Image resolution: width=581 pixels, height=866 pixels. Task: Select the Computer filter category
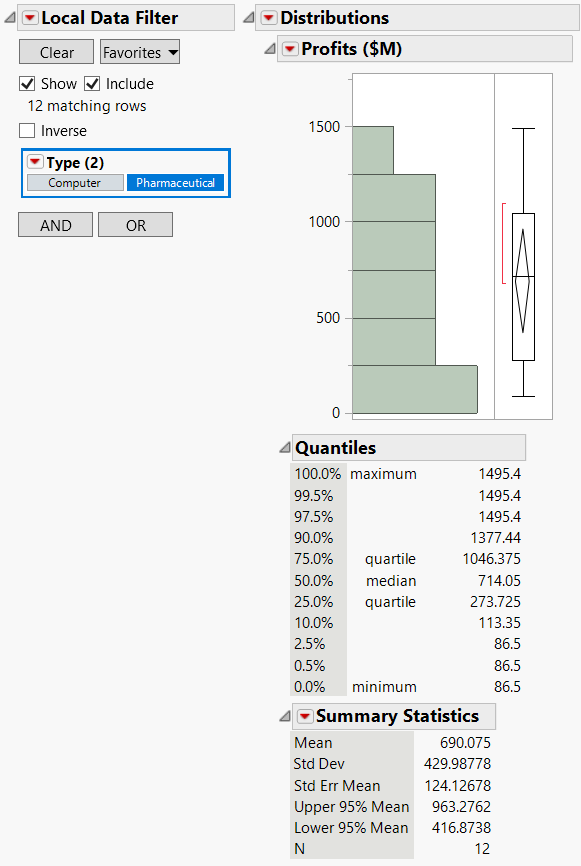coord(75,182)
